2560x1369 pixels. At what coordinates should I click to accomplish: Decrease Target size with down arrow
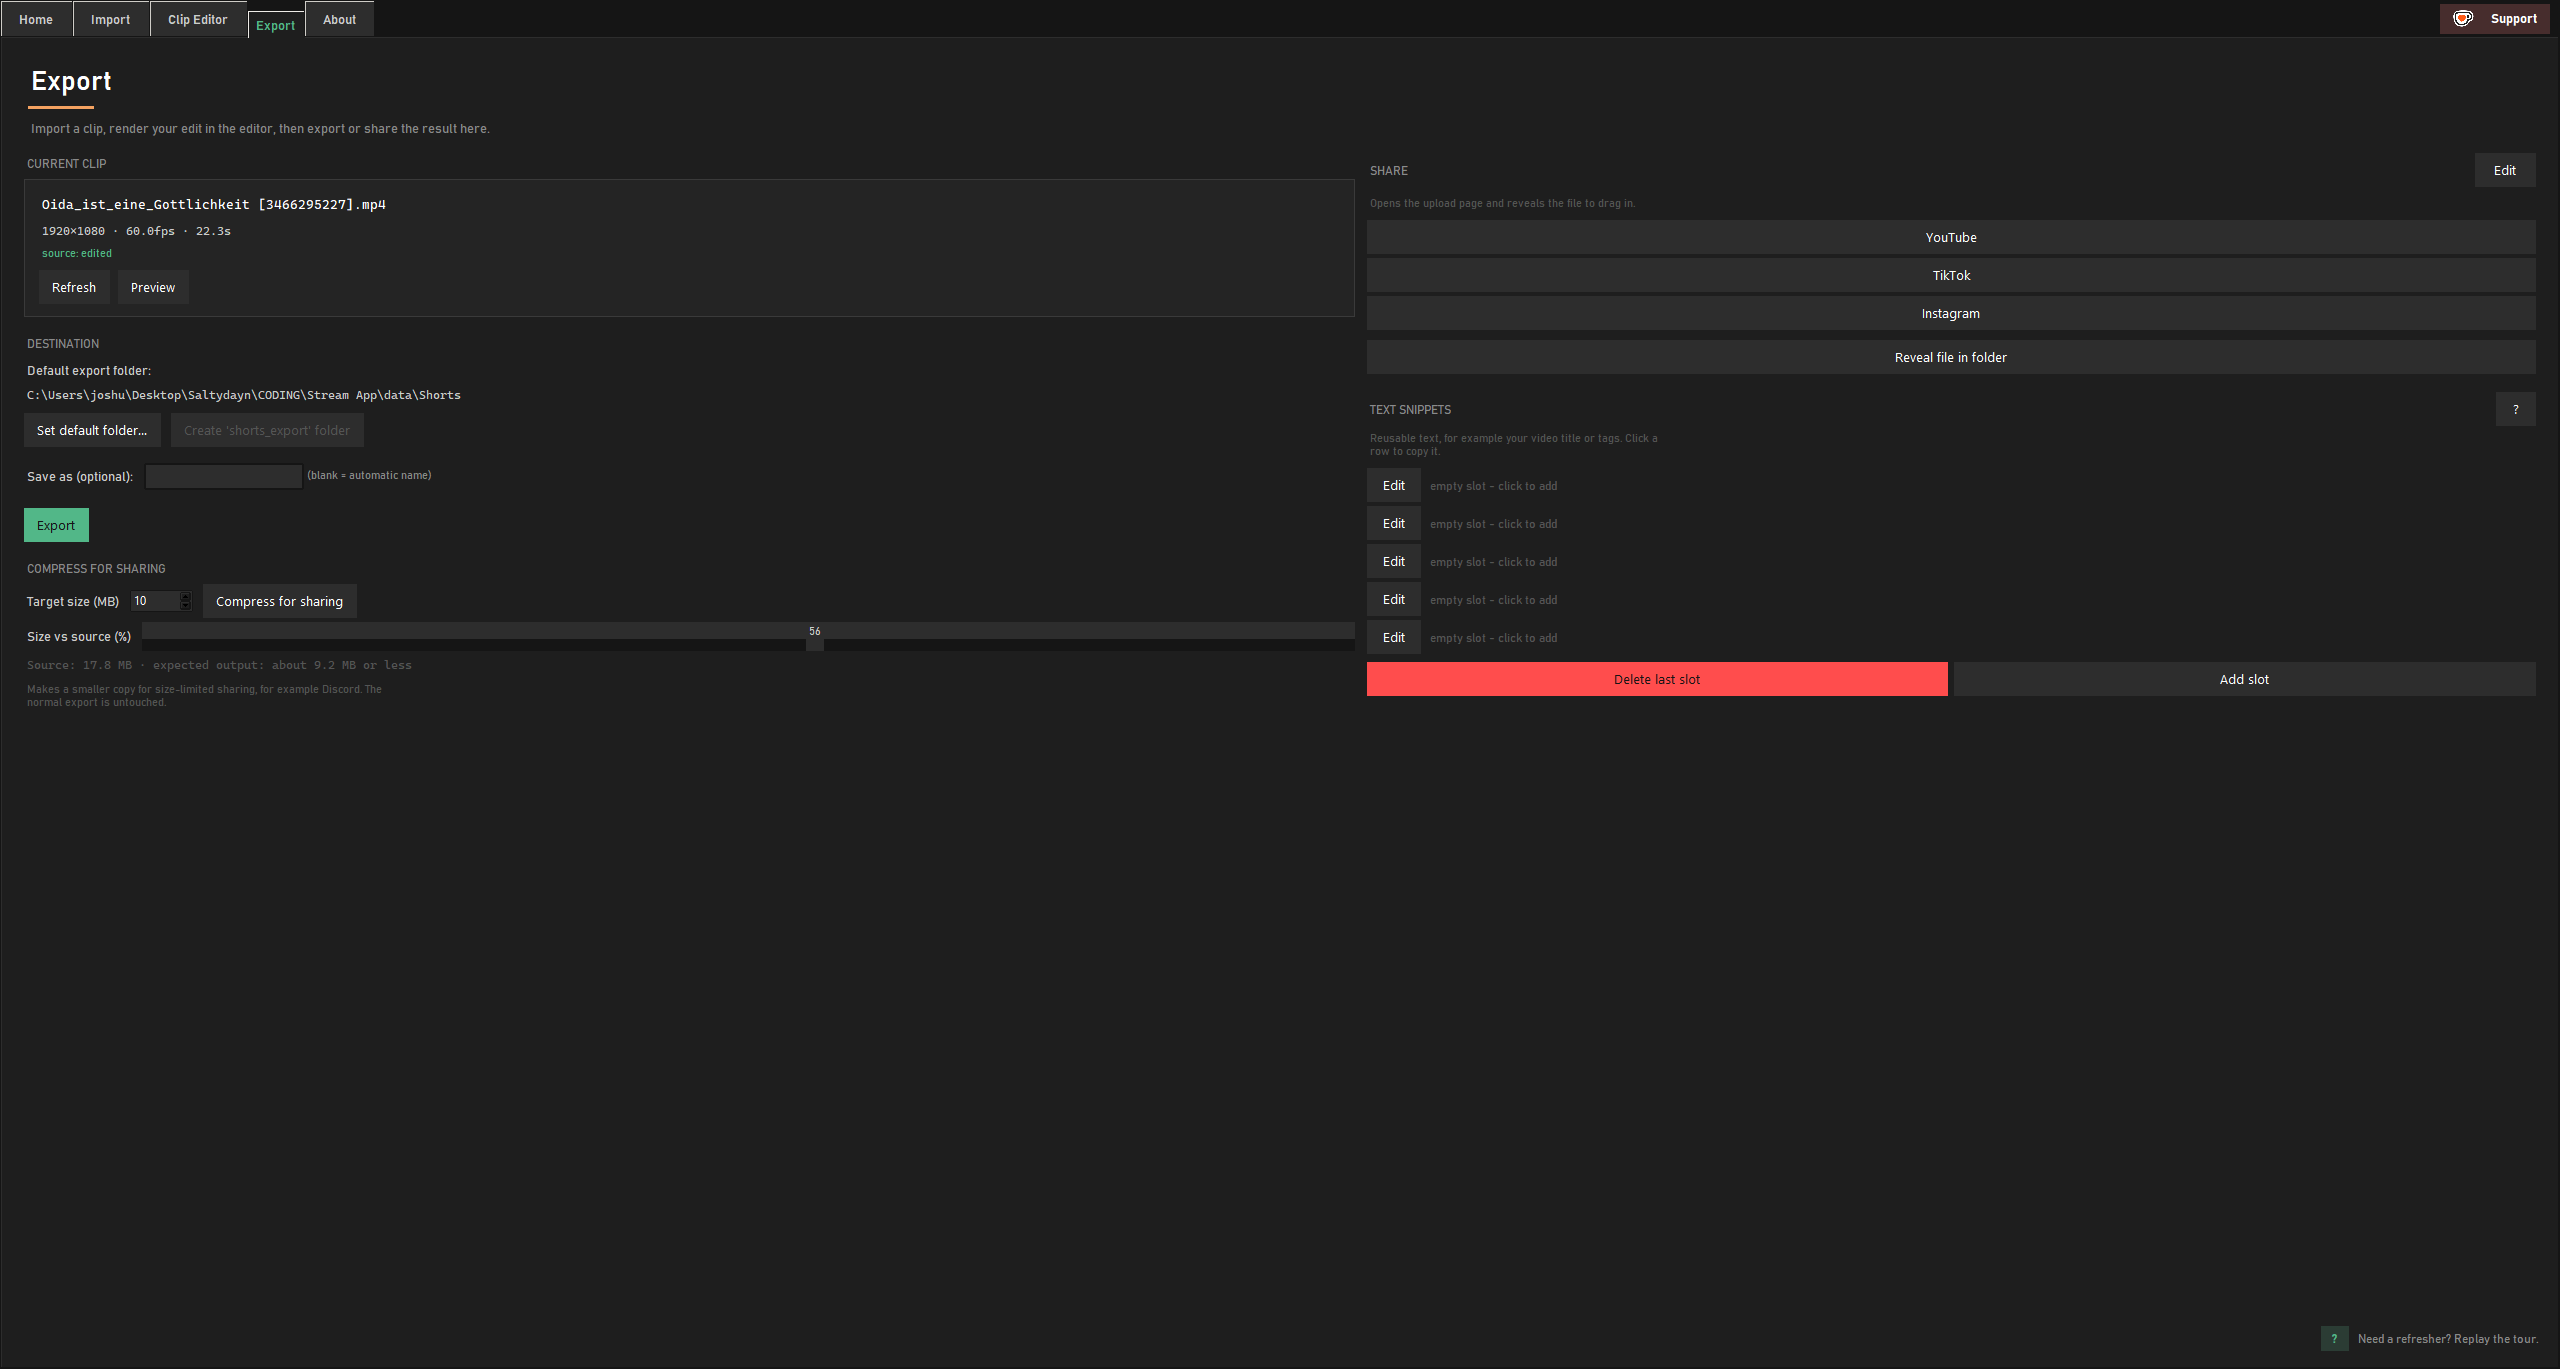[185, 606]
